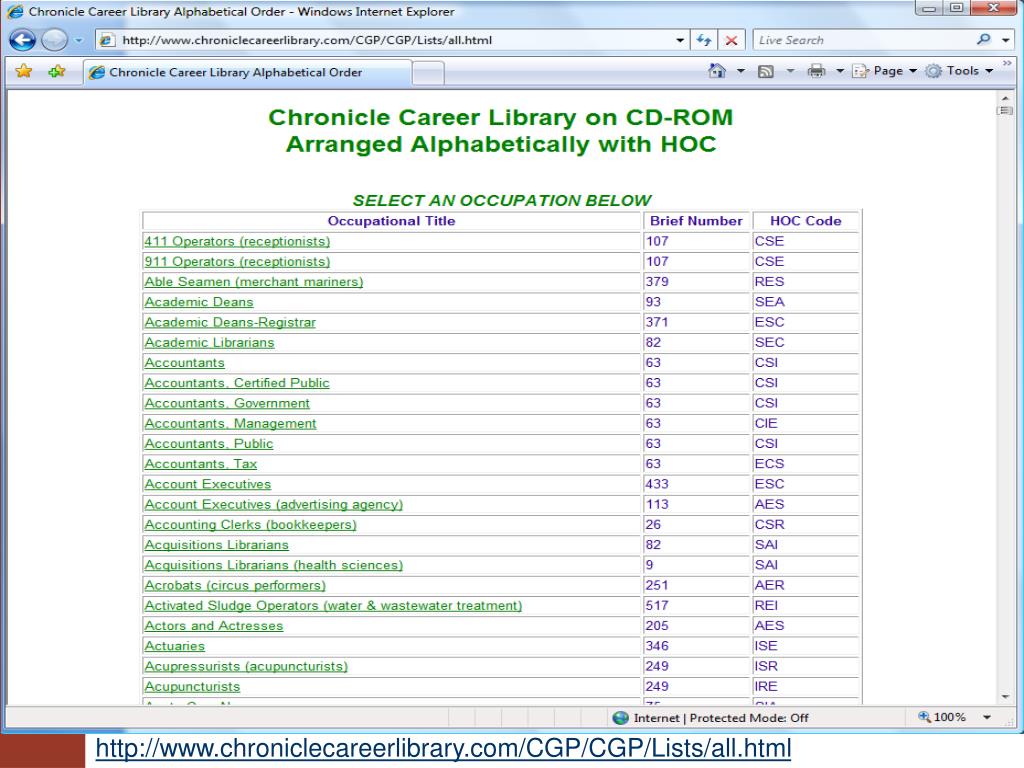
Task: Click the Internet zone globe icon
Action: (x=620, y=718)
